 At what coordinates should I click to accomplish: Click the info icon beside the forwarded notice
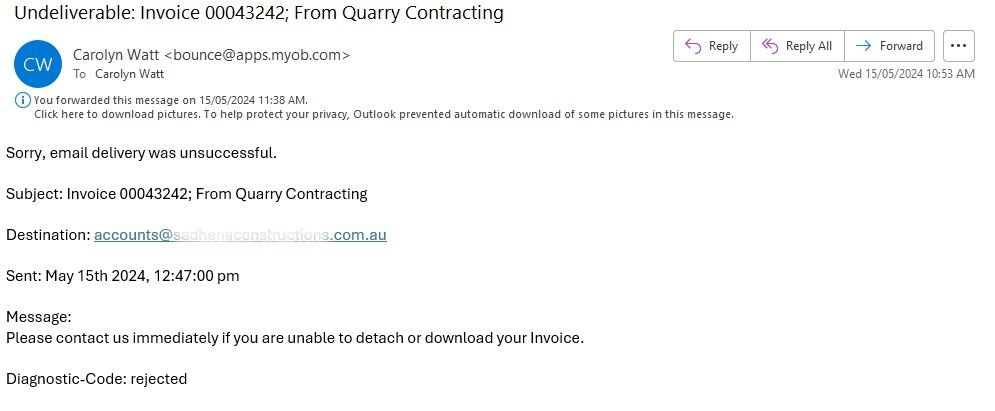click(23, 100)
